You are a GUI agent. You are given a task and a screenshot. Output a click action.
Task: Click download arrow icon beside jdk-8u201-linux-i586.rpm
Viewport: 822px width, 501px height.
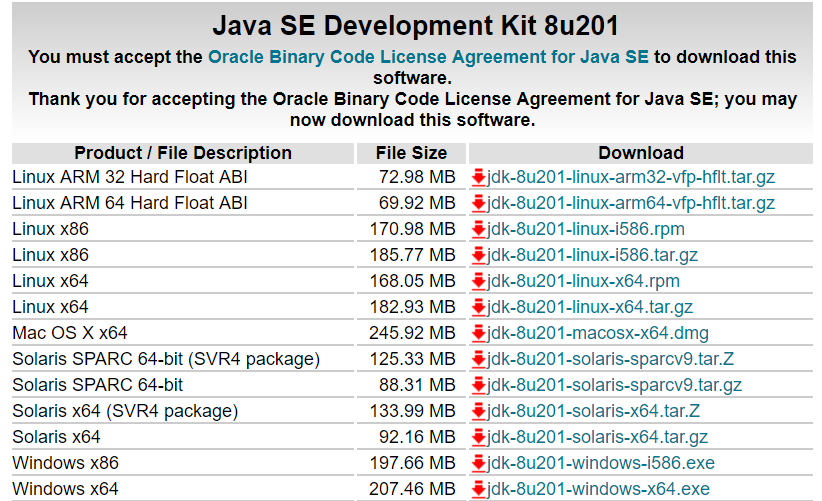tap(478, 230)
